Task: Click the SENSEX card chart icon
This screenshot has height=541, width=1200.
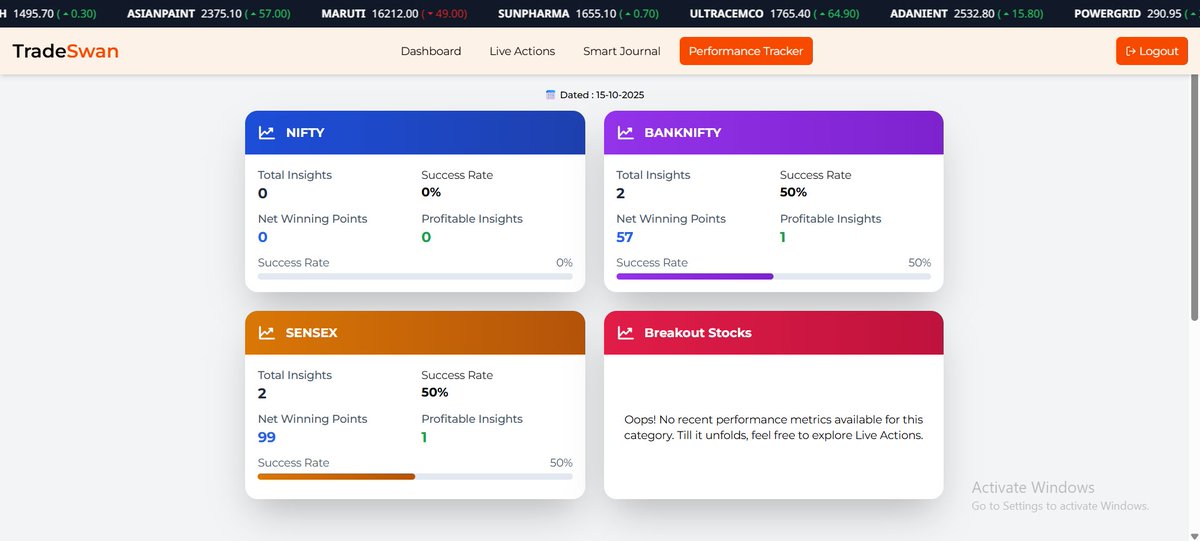Action: coord(267,332)
